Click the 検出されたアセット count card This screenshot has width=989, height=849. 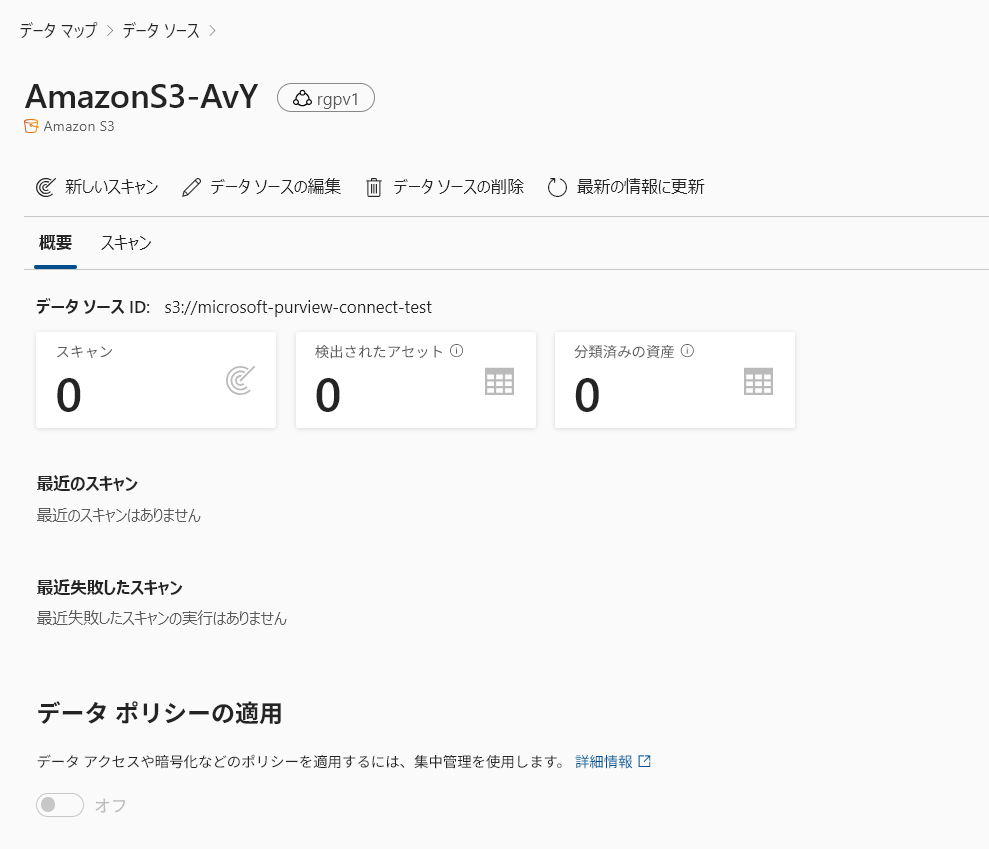pyautogui.click(x=415, y=380)
